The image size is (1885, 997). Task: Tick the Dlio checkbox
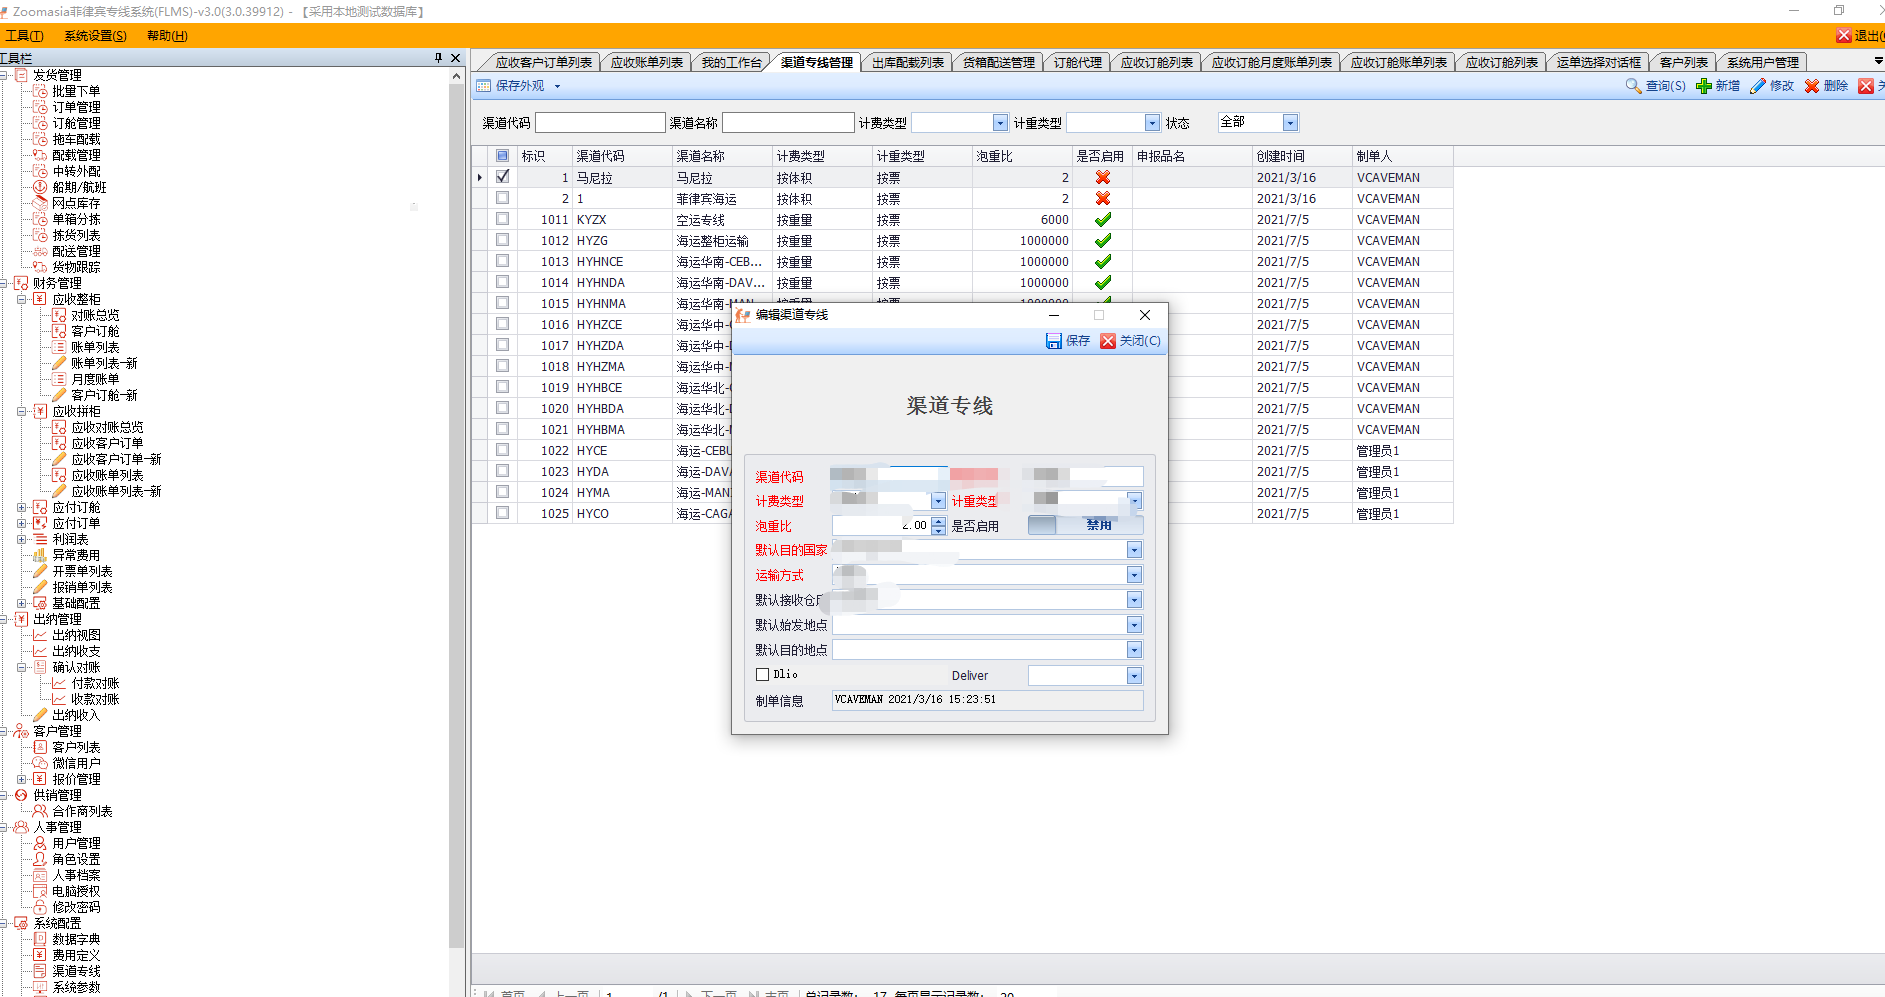763,675
